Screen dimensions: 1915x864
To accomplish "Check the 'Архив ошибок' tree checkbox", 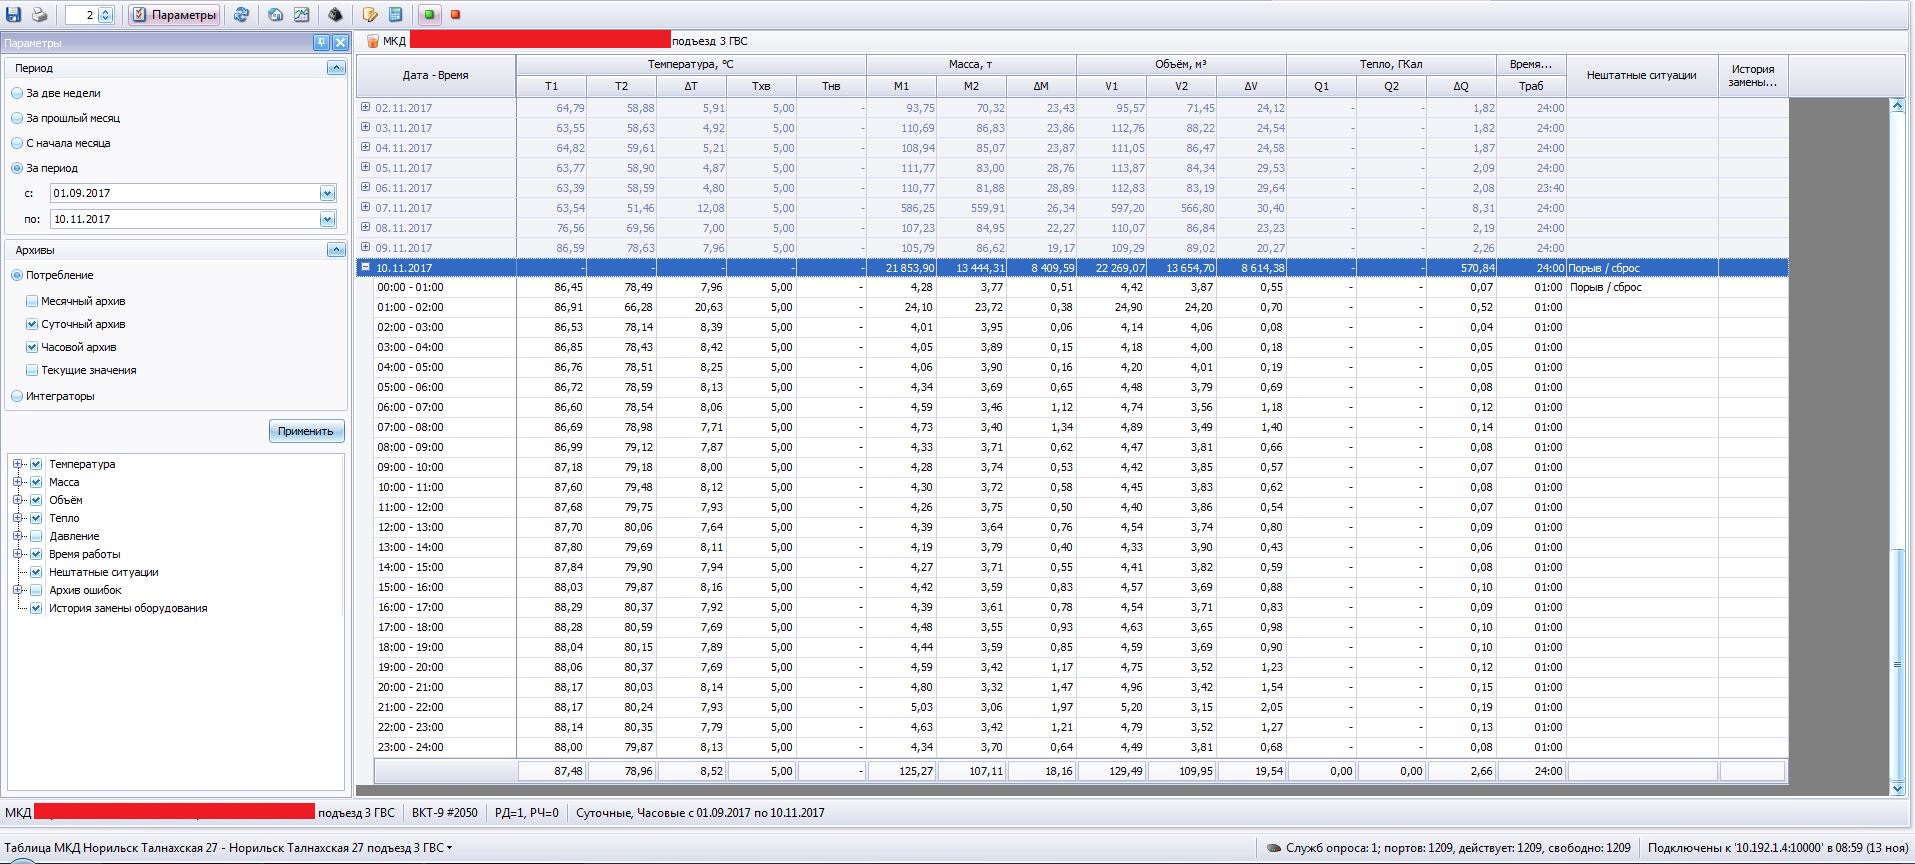I will pos(36,590).
